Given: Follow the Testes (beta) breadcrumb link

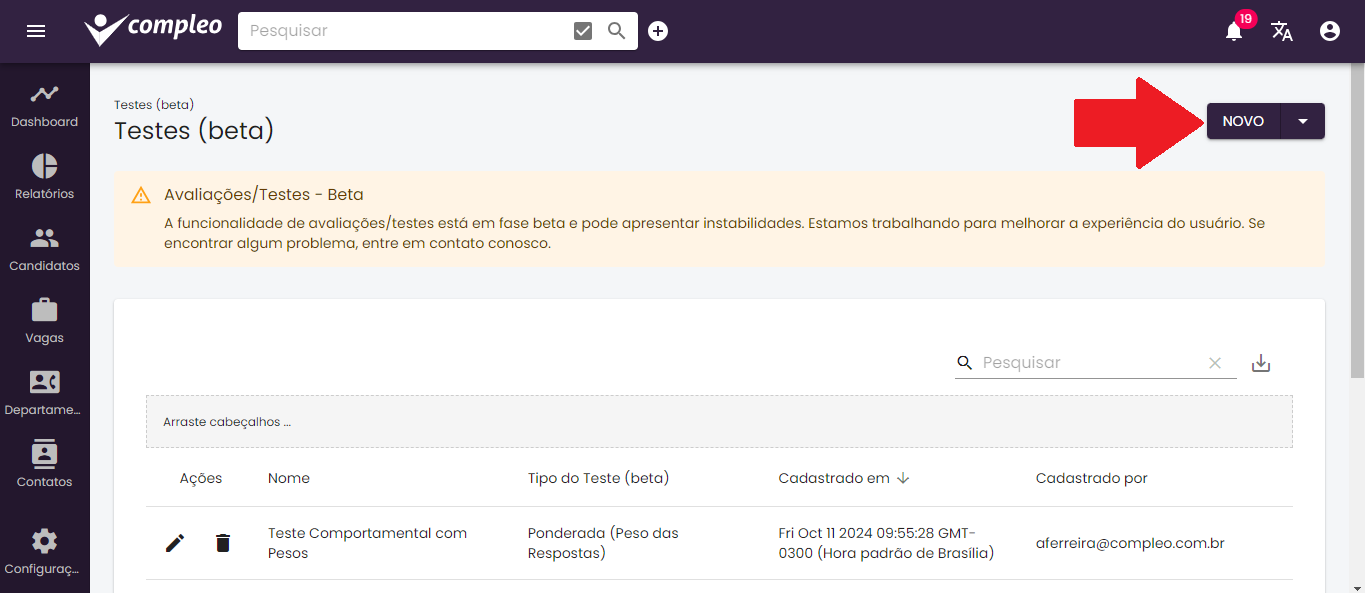Looking at the screenshot, I should point(154,104).
